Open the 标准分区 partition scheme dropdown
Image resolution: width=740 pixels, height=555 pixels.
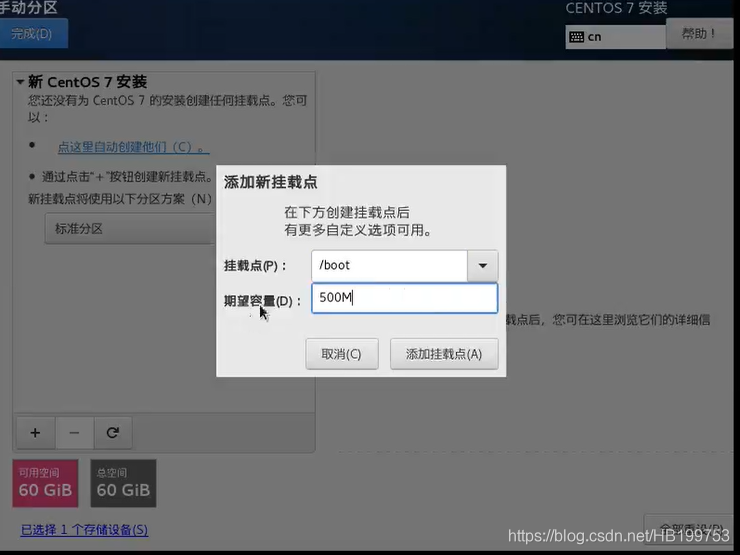[x=131, y=228]
